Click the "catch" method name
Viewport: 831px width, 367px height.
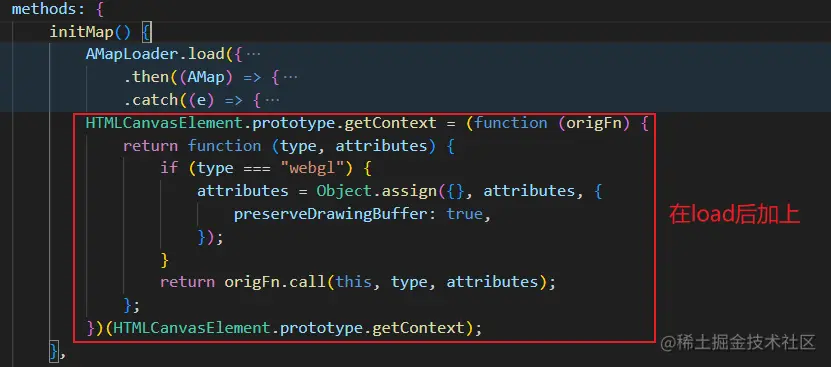coord(155,100)
